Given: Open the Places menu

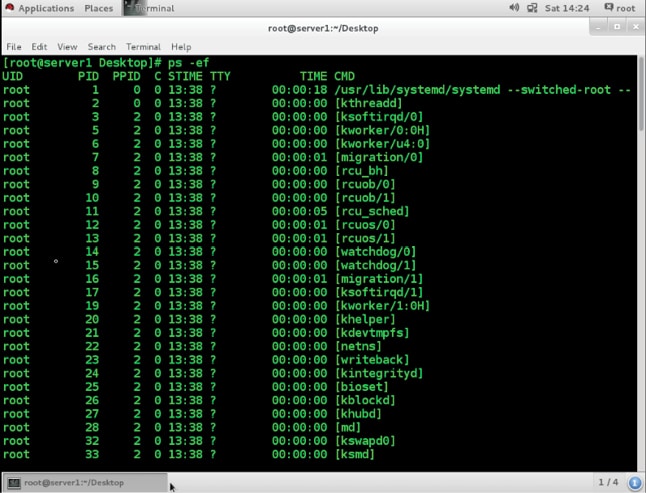Looking at the screenshot, I should pos(98,8).
